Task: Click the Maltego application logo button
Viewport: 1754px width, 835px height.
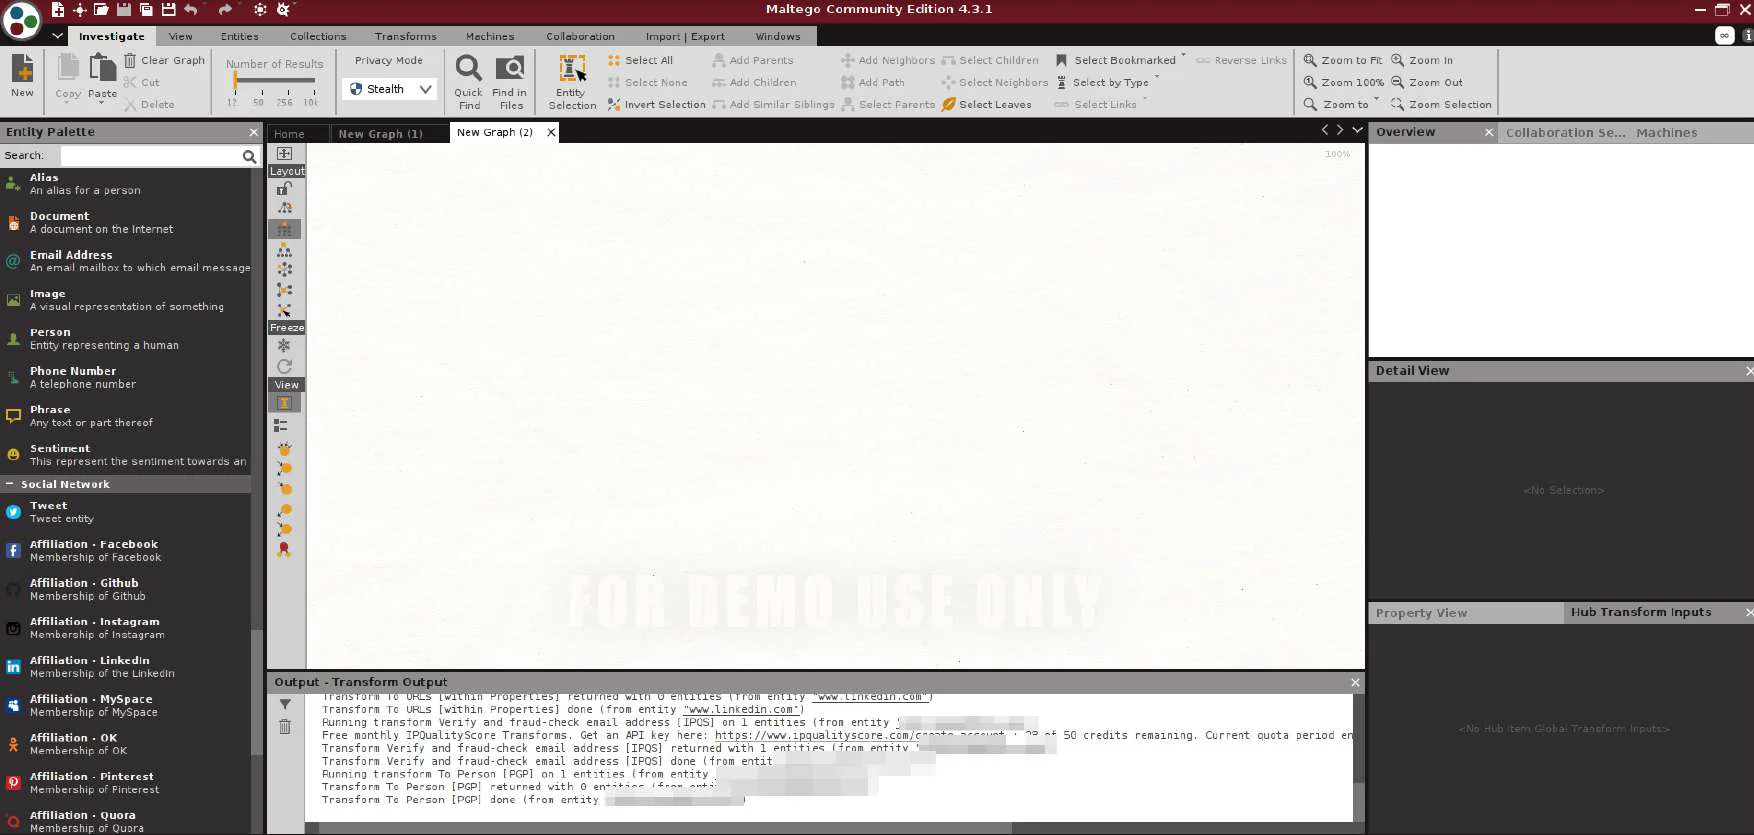Action: [22, 21]
